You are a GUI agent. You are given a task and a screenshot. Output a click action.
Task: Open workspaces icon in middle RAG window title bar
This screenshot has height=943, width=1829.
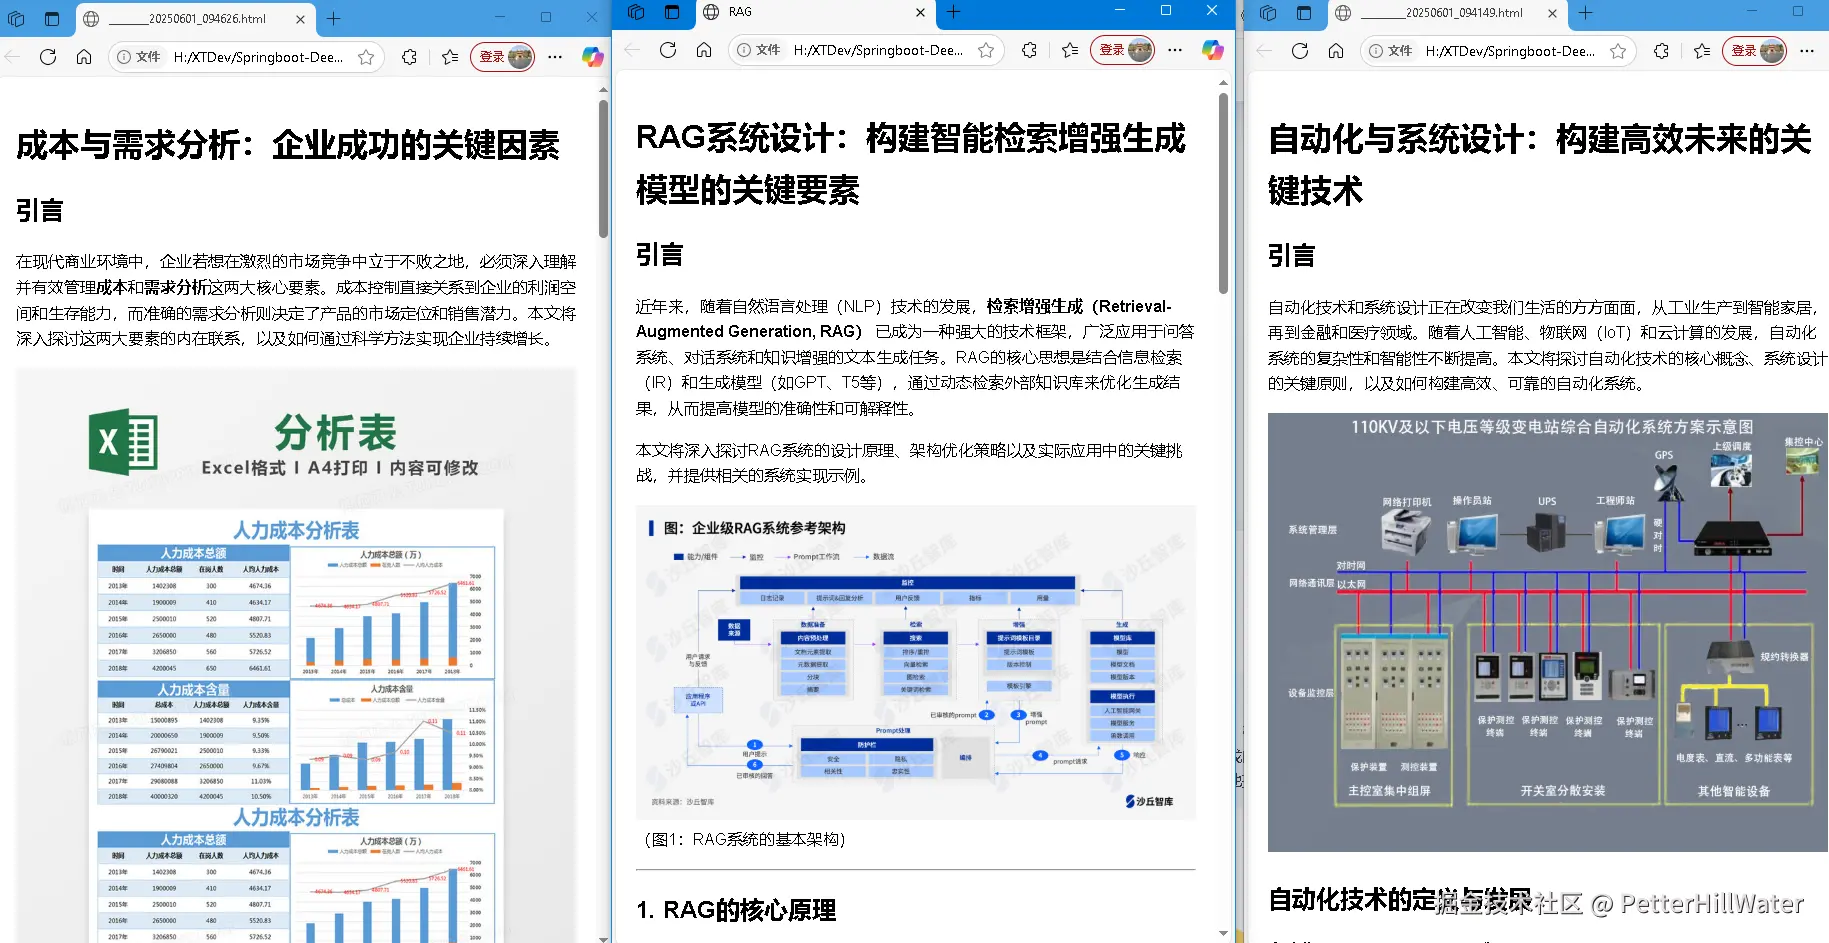point(636,12)
